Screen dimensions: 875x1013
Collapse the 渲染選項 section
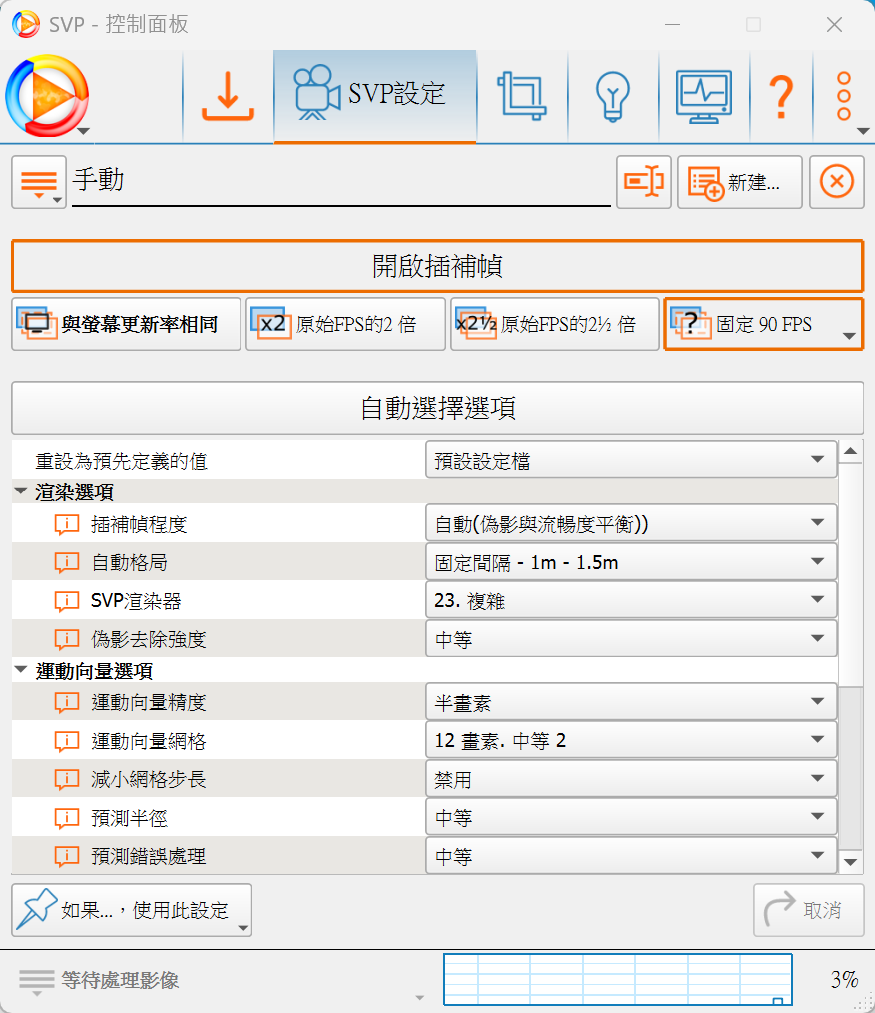pos(21,492)
